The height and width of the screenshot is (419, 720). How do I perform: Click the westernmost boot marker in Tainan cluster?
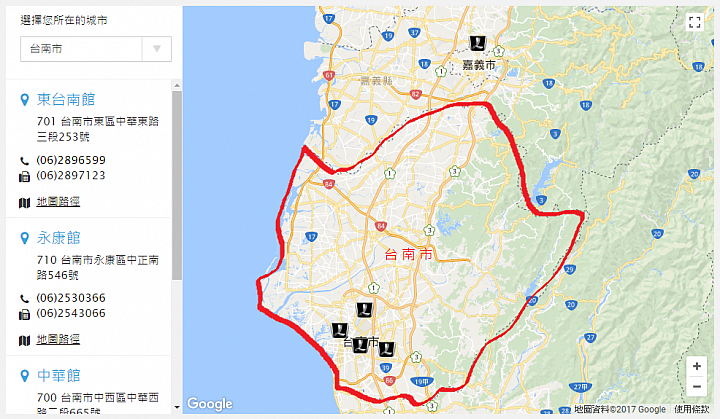(340, 329)
